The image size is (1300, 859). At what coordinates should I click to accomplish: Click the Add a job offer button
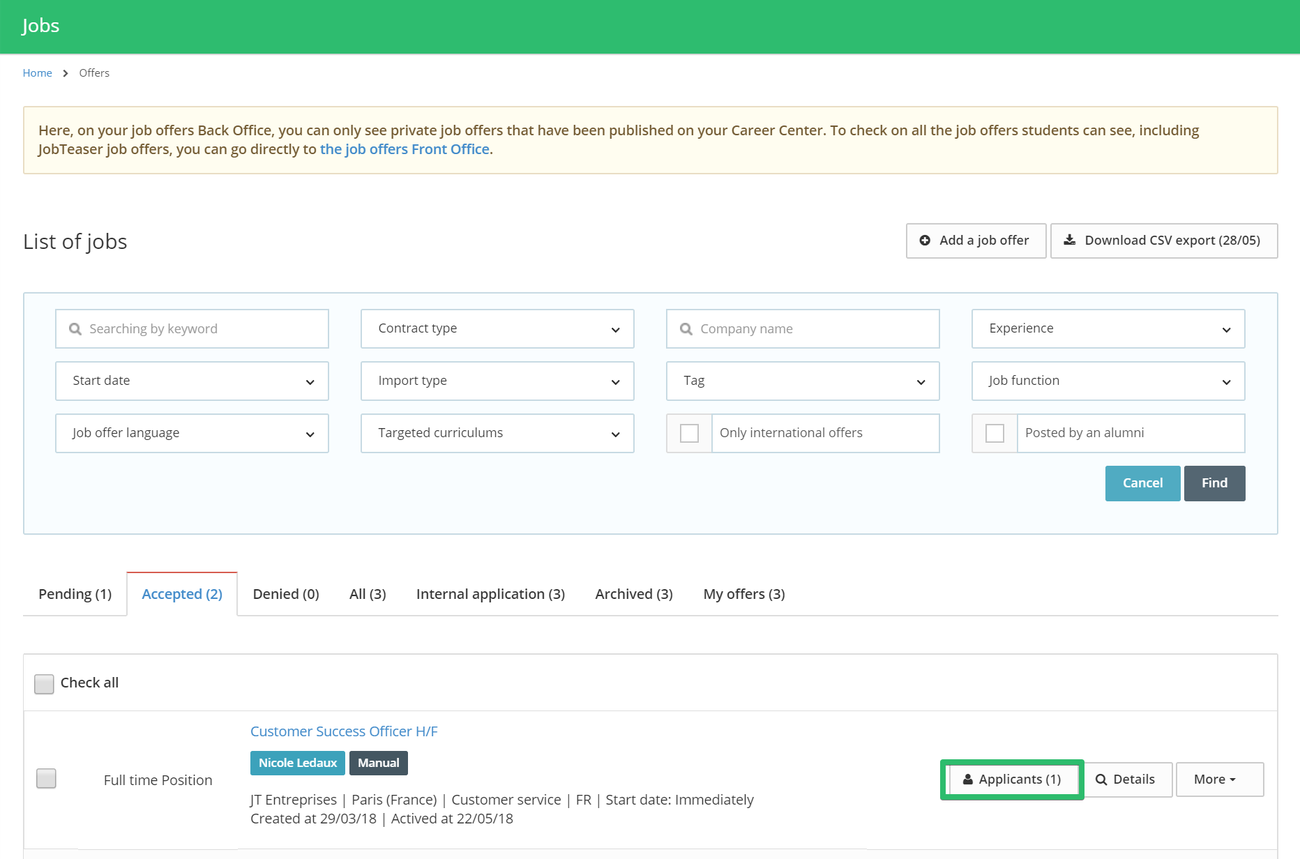(976, 241)
